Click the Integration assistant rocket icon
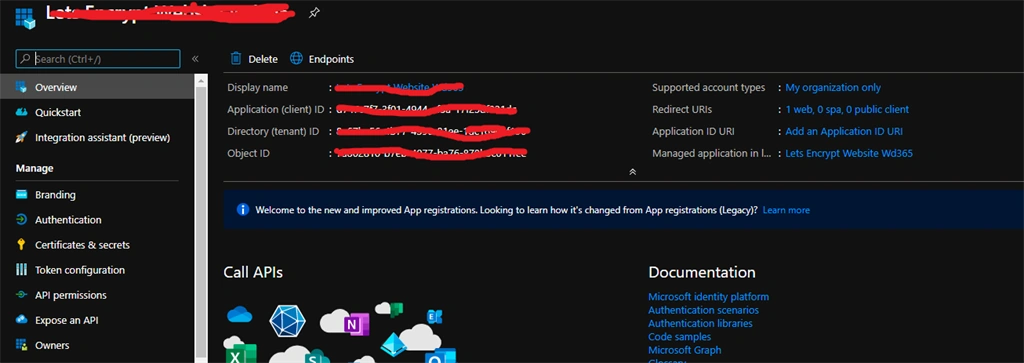 22,138
